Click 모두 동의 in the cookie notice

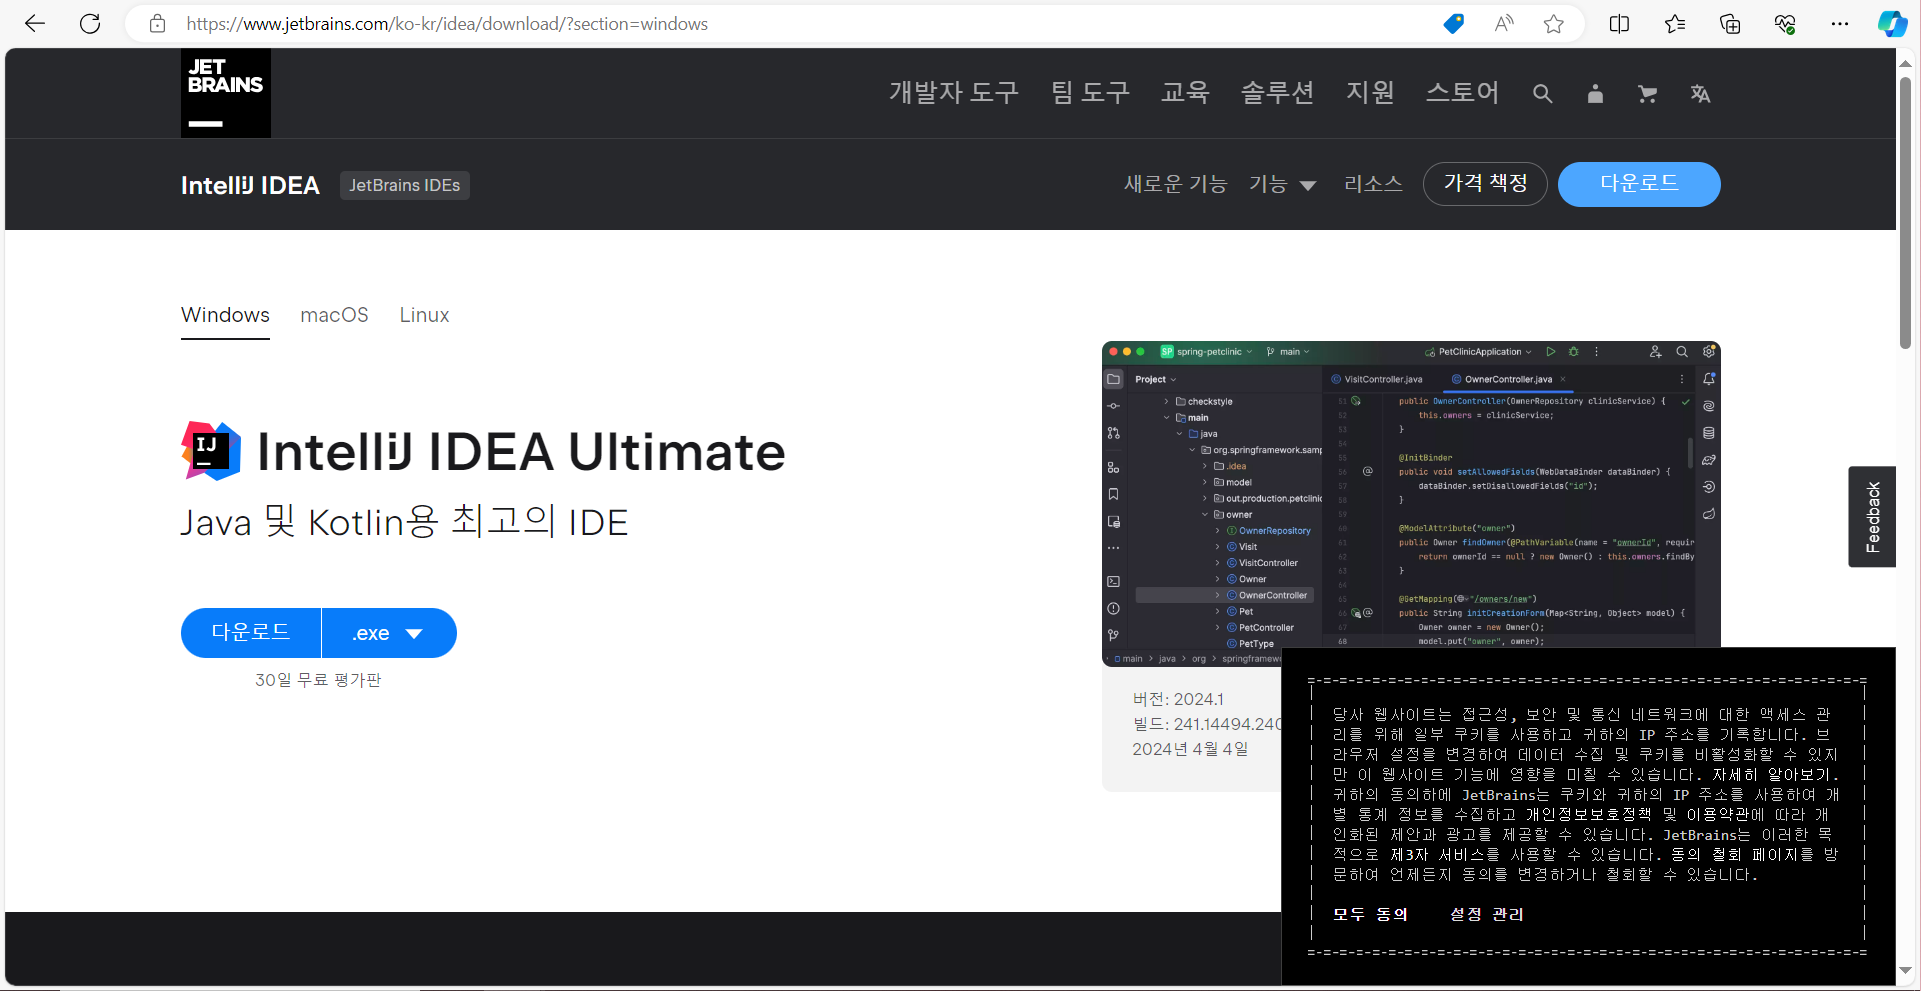[1370, 914]
